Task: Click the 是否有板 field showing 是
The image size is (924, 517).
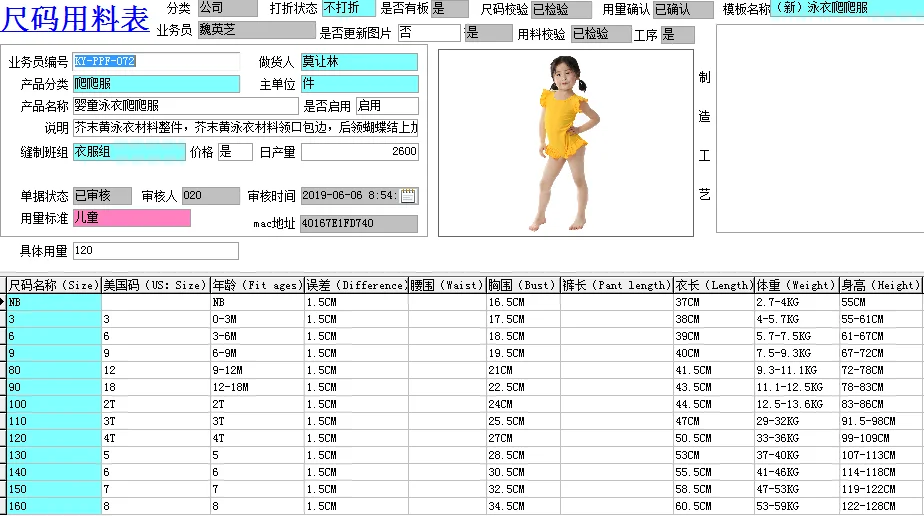Action: pos(450,8)
